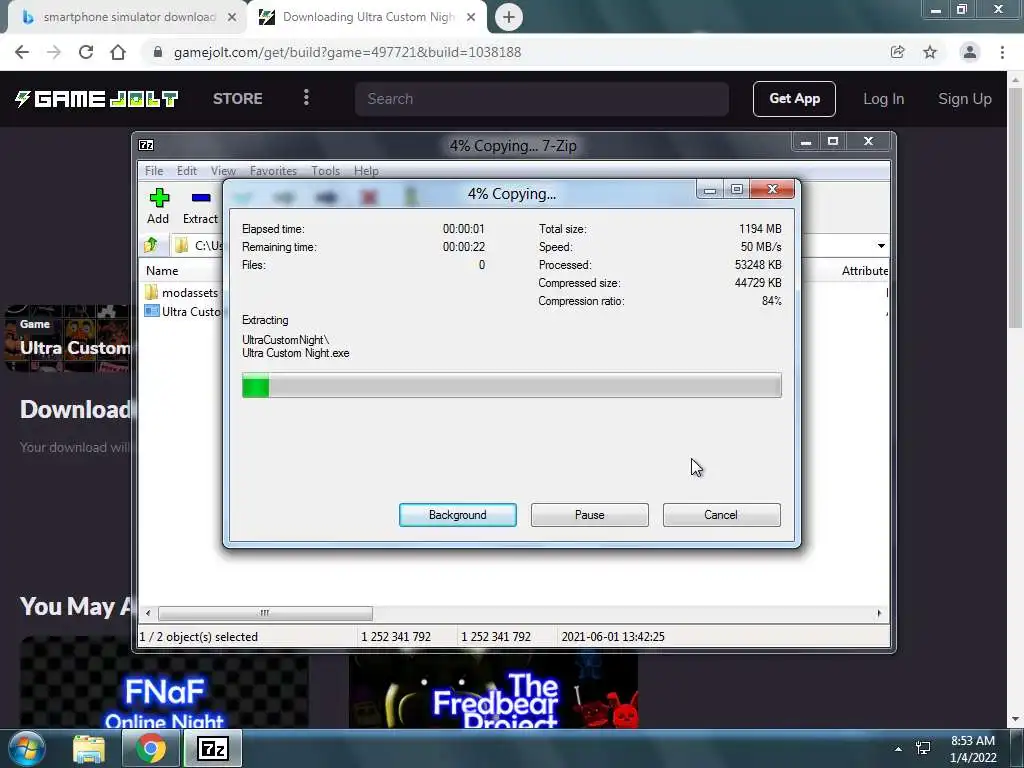Click the Log In link
Image resolution: width=1024 pixels, height=768 pixels.
pos(884,99)
